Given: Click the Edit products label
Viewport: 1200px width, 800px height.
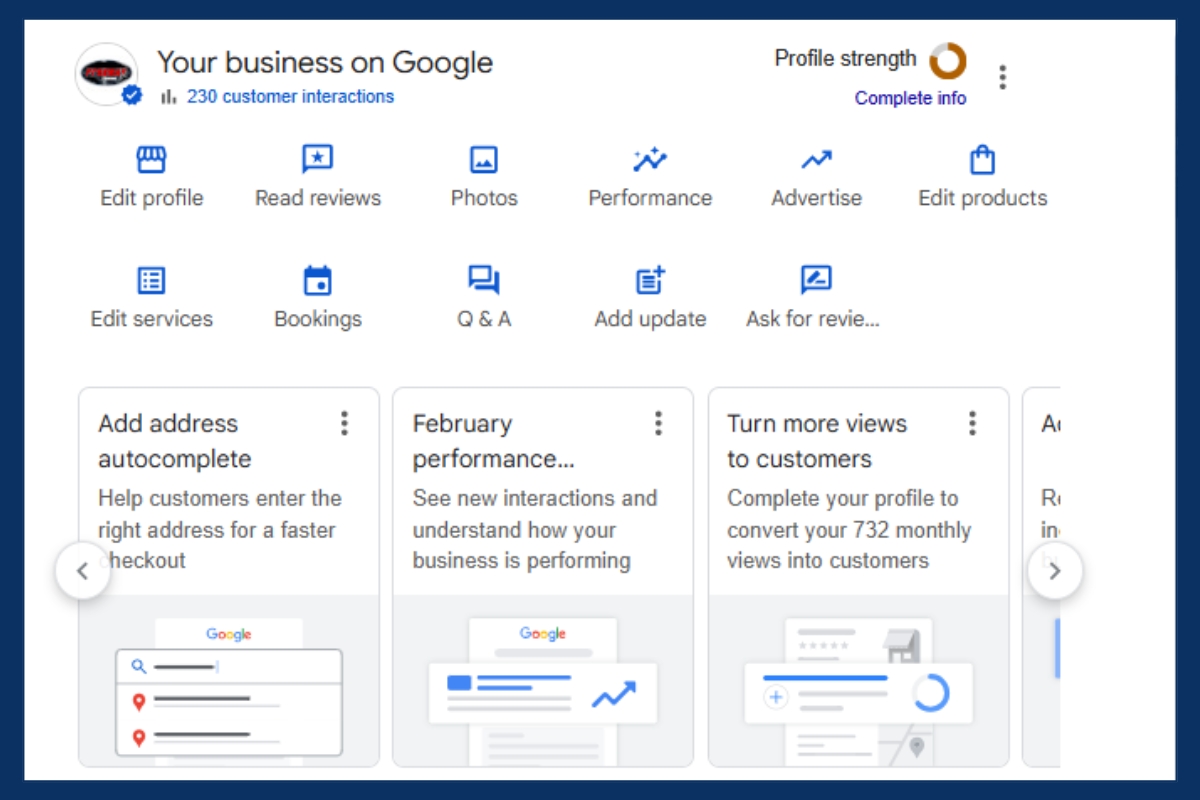Looking at the screenshot, I should 983,198.
